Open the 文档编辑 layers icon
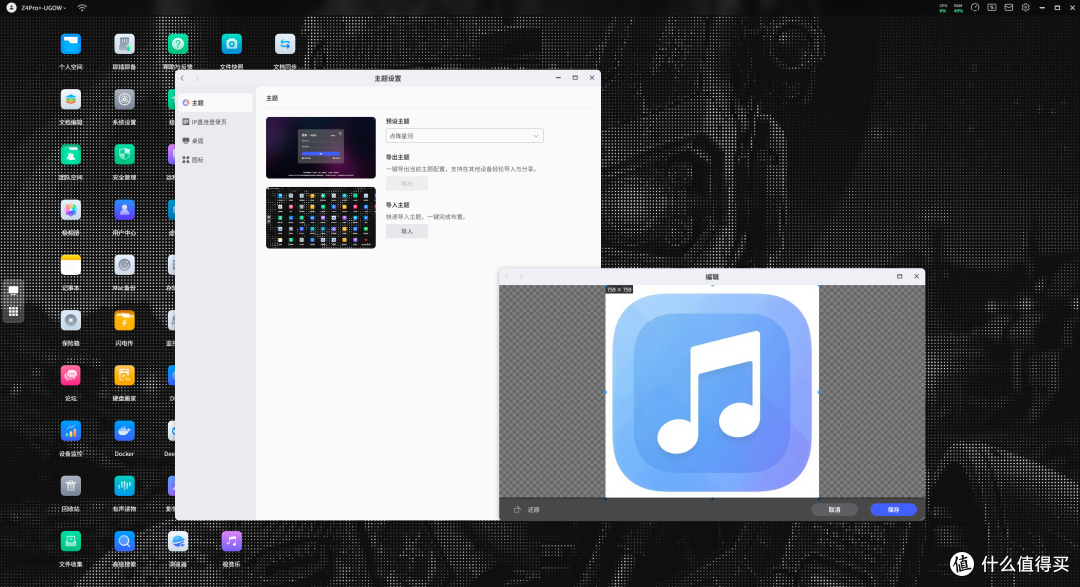This screenshot has height=587, width=1080. 70,100
